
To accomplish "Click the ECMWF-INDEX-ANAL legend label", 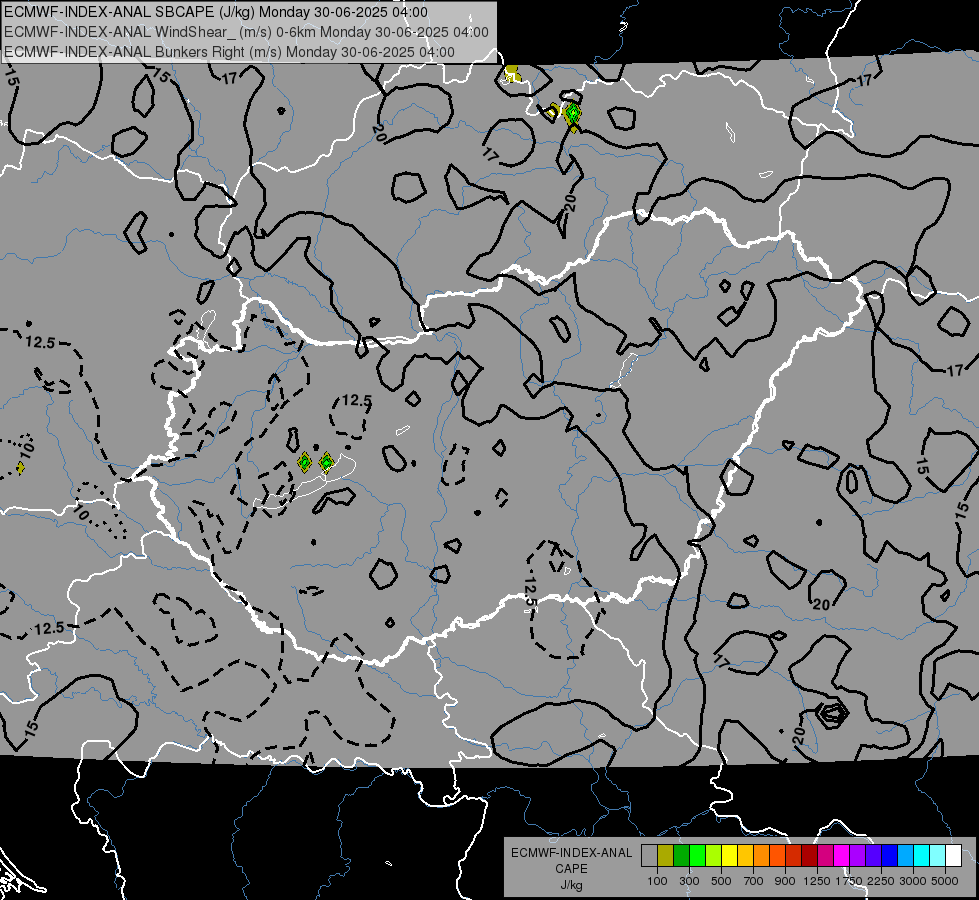I will [571, 853].
